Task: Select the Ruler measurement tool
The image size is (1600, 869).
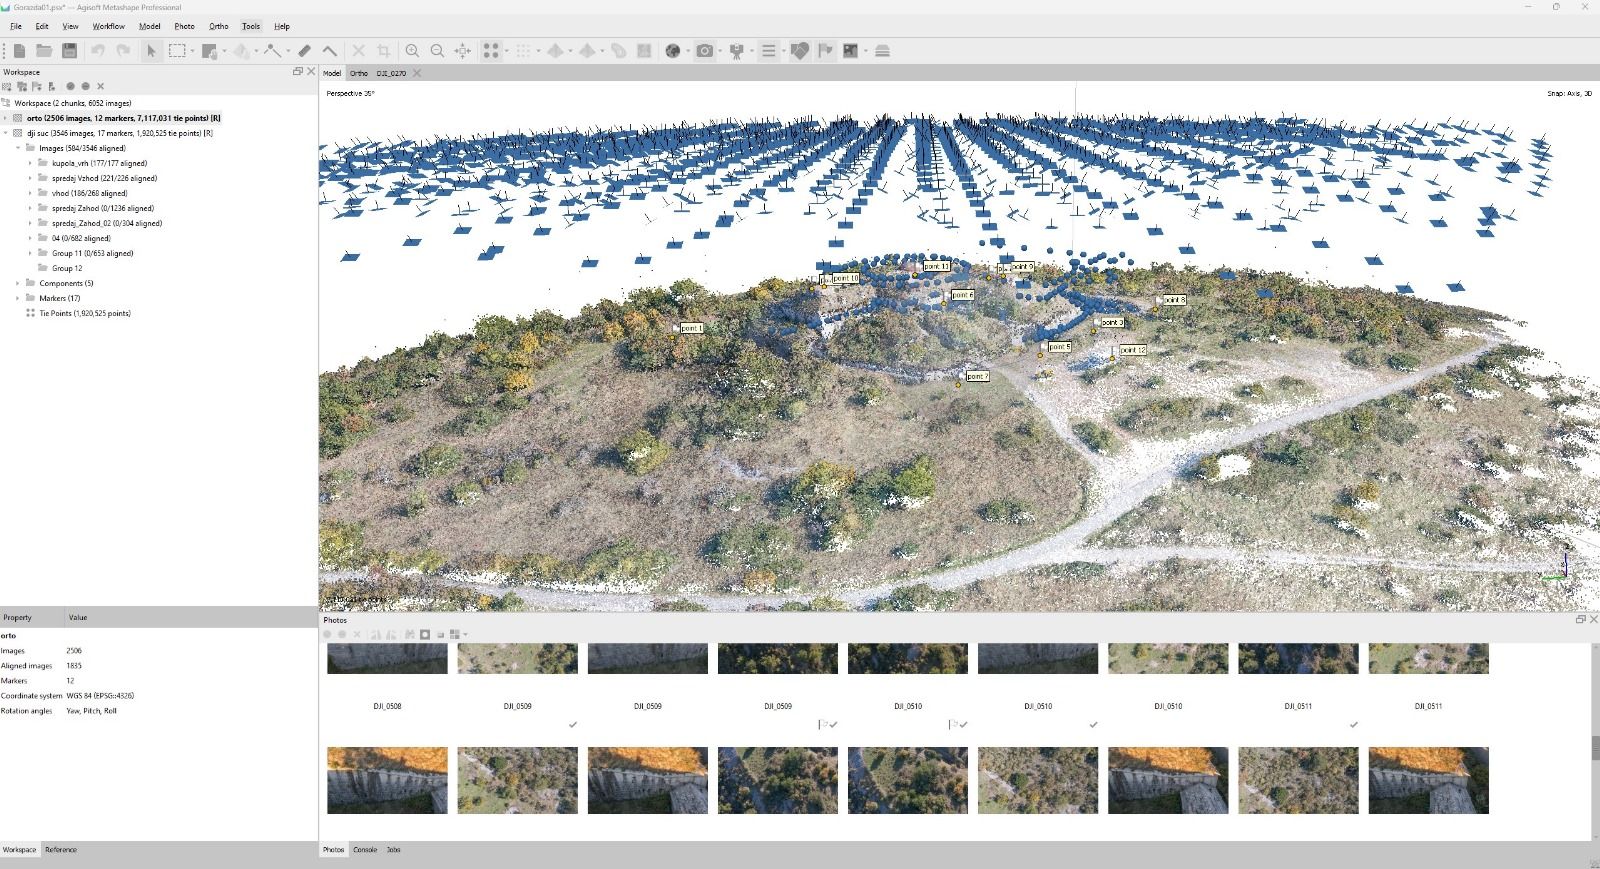Action: click(x=305, y=51)
